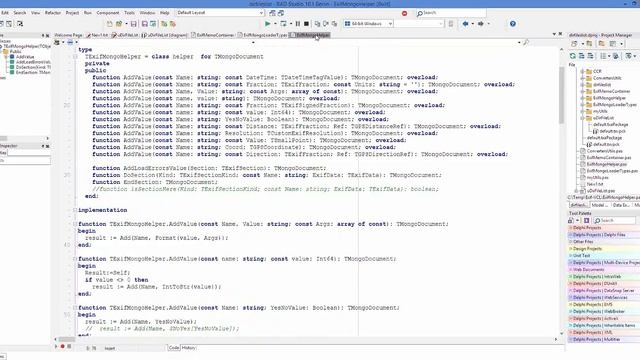Open the Default Layout combo box
Image resolution: width=640 pixels, height=360 pixels.
[x=220, y=13]
